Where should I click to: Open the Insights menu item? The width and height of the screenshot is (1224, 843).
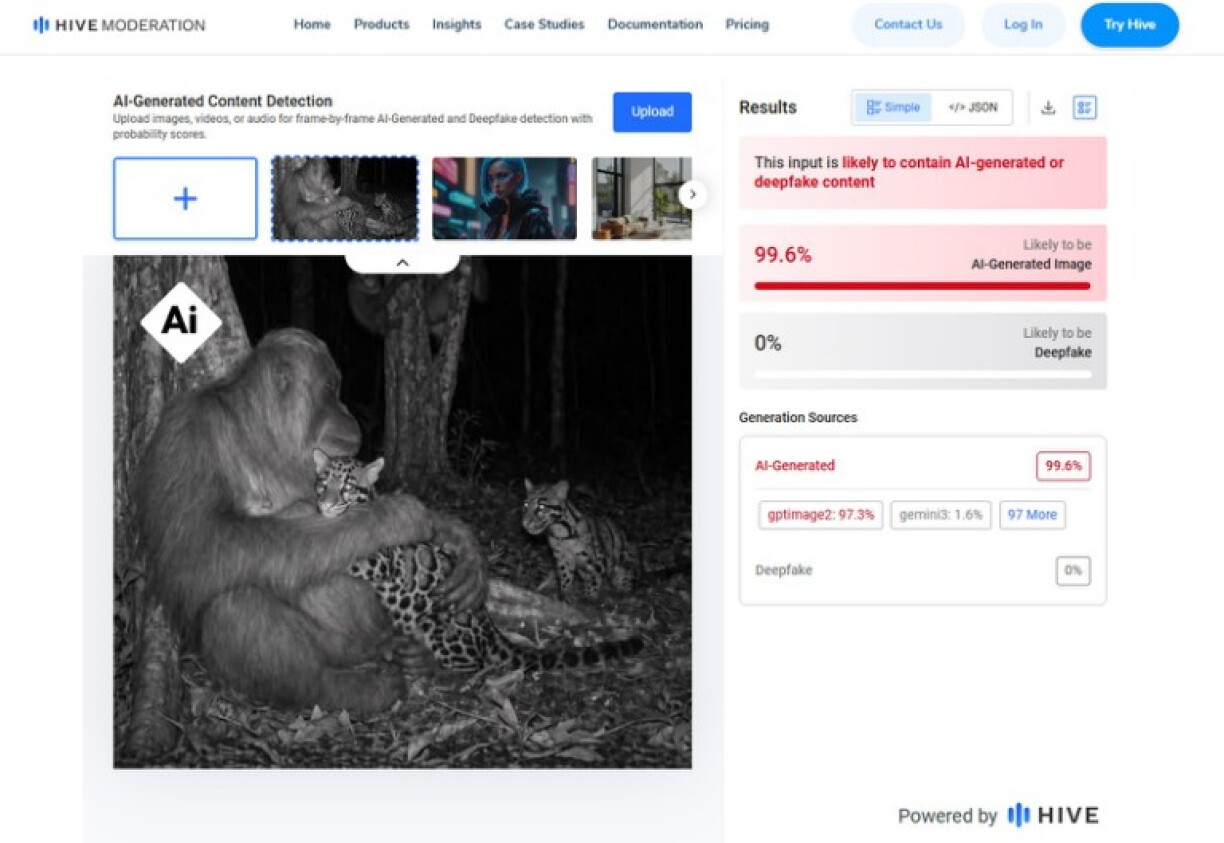pyautogui.click(x=456, y=24)
